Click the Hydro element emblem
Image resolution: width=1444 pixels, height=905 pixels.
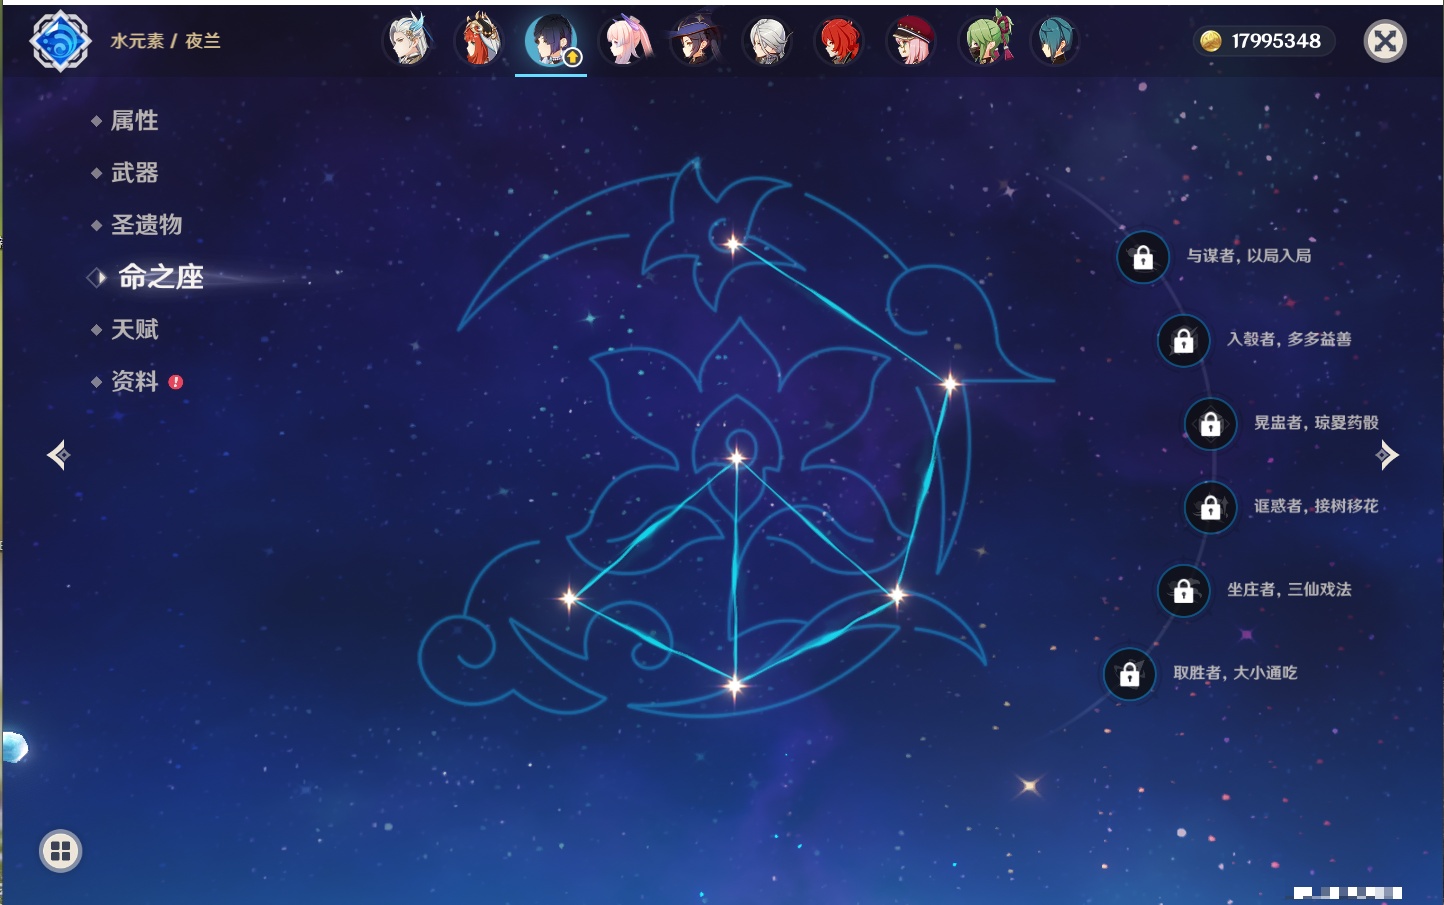[x=60, y=41]
